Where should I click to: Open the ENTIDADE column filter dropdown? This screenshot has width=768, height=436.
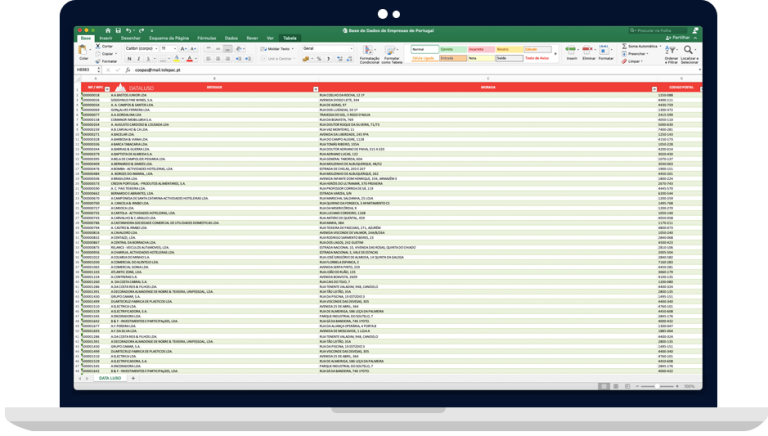pyautogui.click(x=315, y=89)
